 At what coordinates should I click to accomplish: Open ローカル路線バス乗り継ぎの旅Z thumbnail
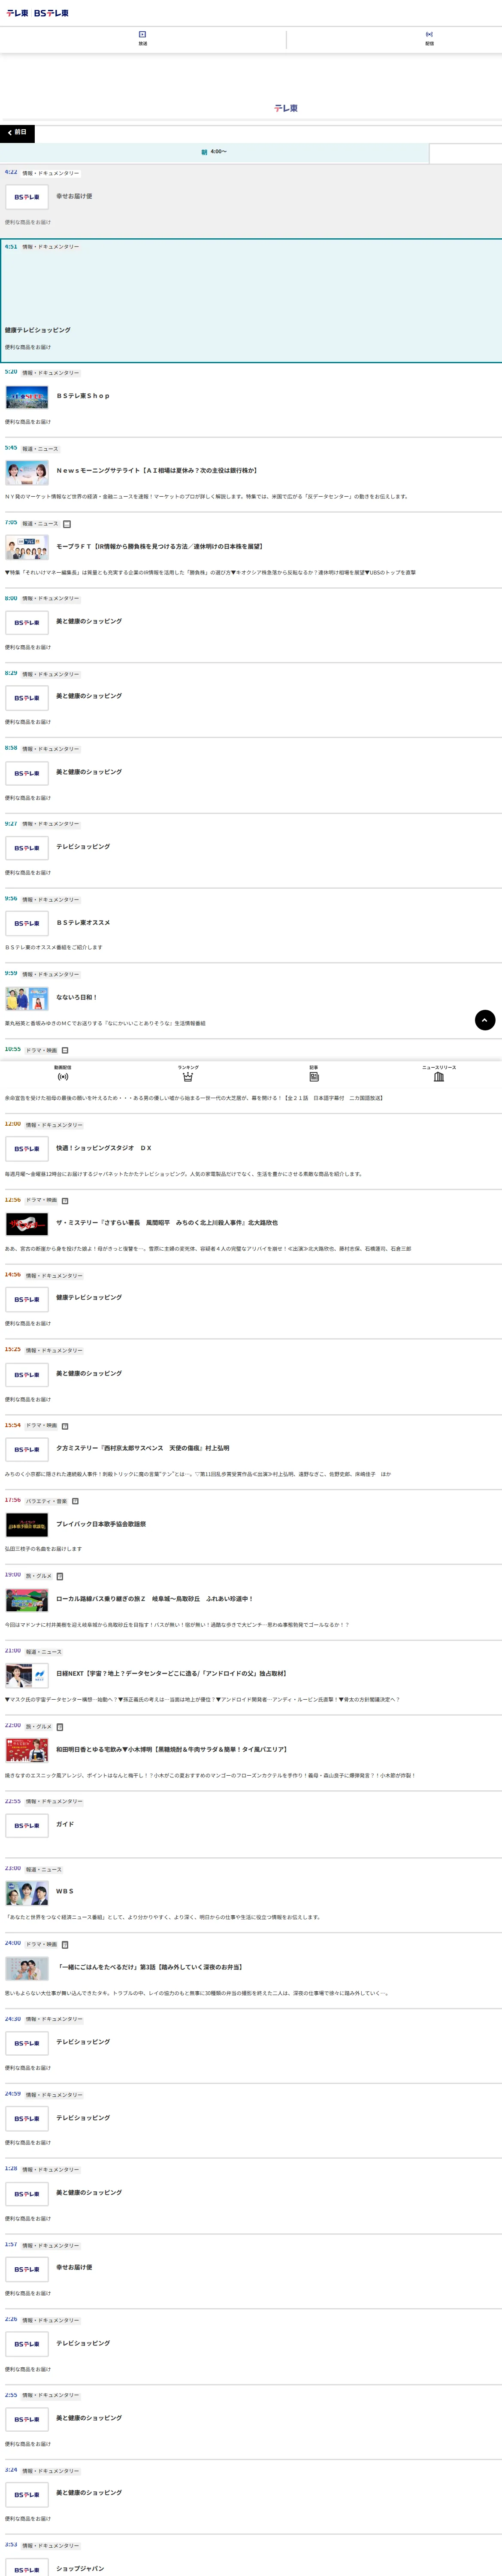27,1600
